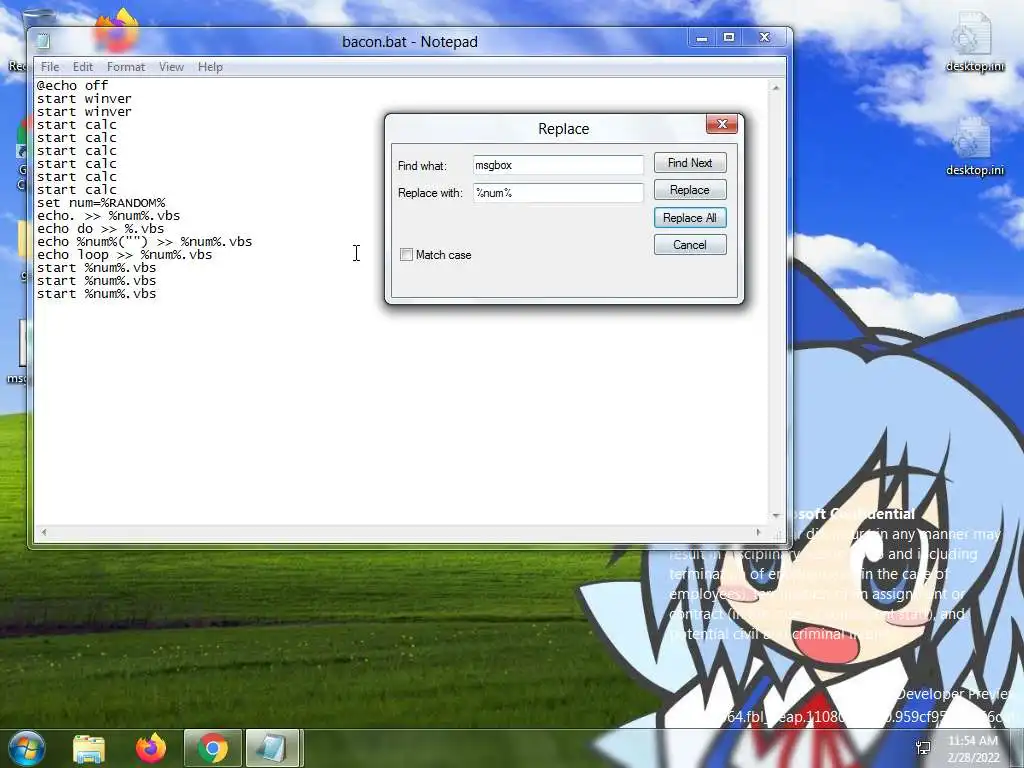
Task: Click the first 'start winver' line
Action: [84, 99]
